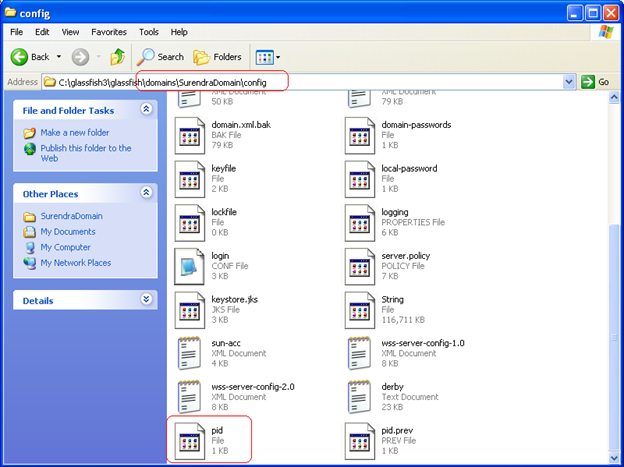Click Publish this folder to the Web
The image size is (624, 467).
pos(86,153)
